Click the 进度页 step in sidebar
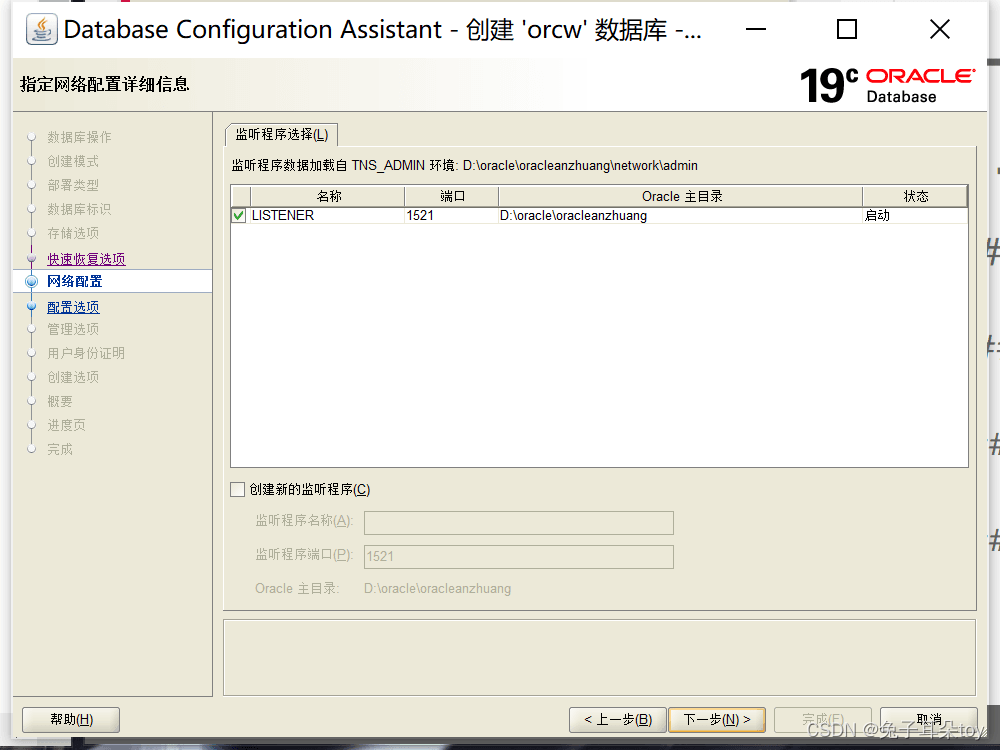This screenshot has height=750, width=1000. 66,425
